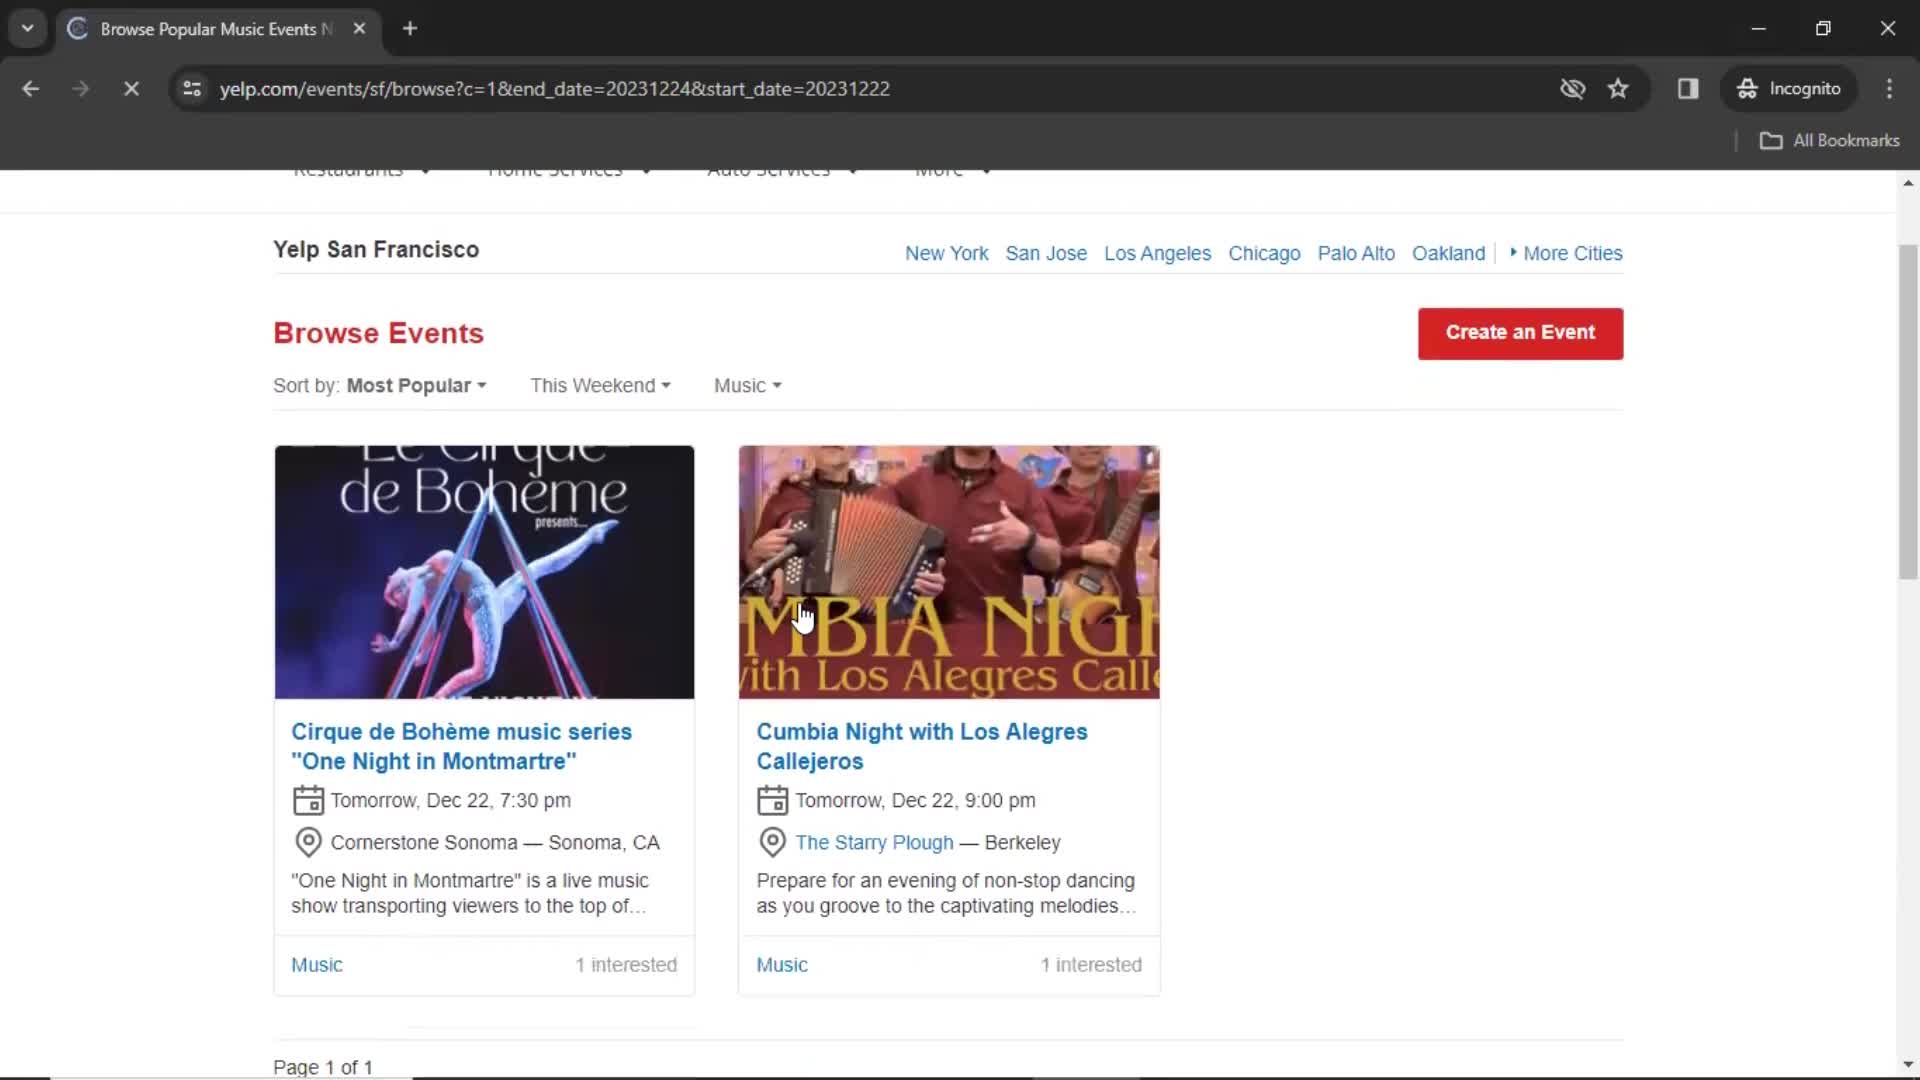Image resolution: width=1920 pixels, height=1080 pixels.
Task: Open the Los Angeles city link
Action: click(x=1157, y=254)
